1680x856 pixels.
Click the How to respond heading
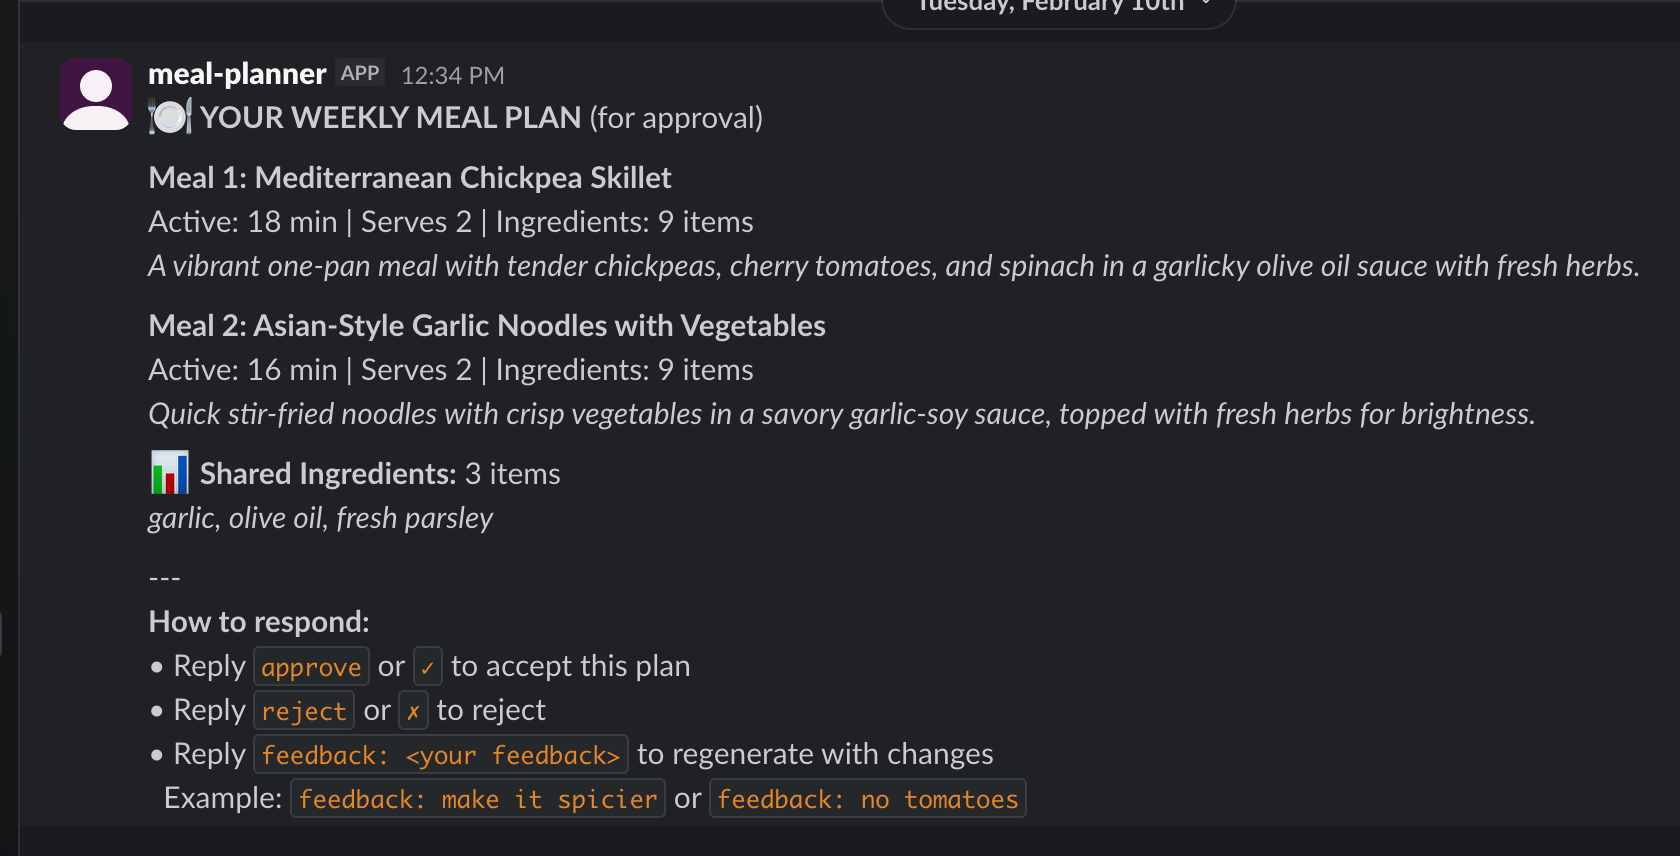coord(259,621)
